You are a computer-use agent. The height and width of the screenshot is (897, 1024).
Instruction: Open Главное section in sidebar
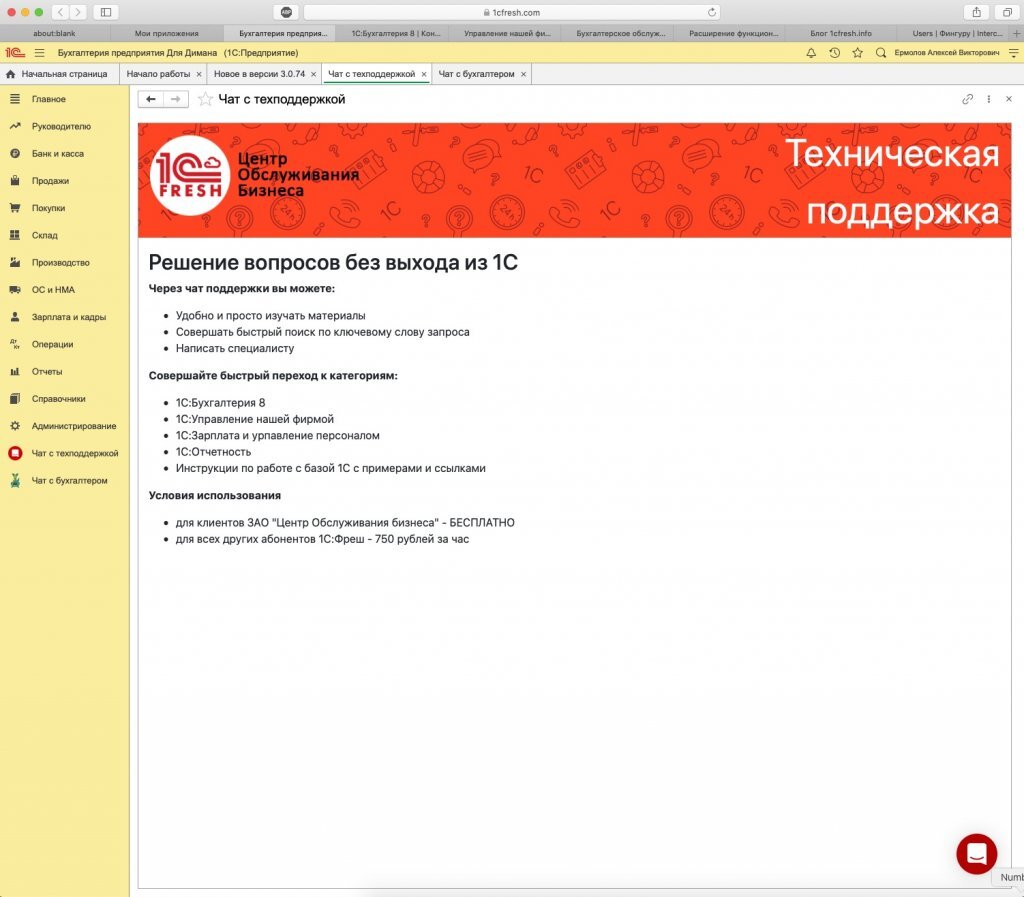(49, 99)
